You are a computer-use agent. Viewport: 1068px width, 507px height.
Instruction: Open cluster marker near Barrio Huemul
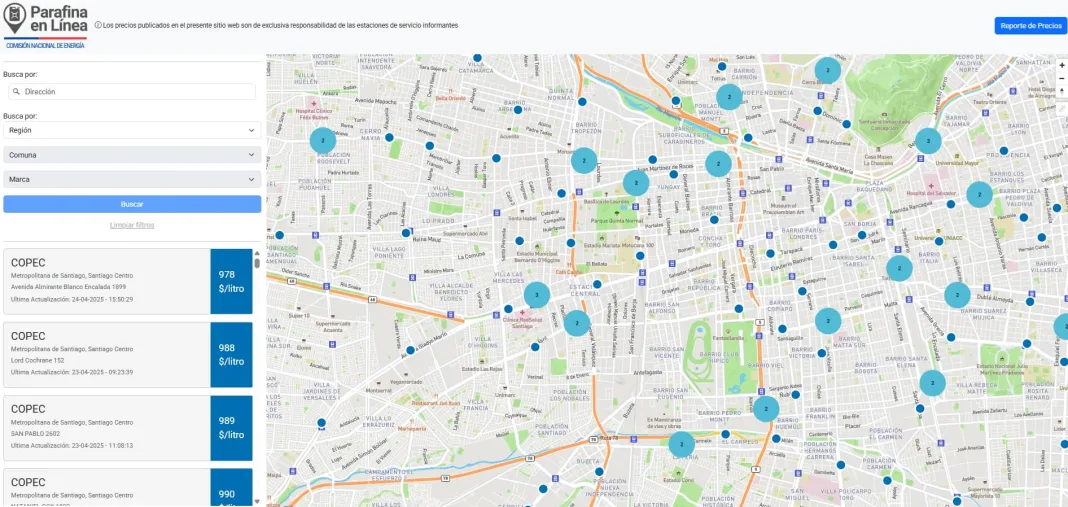pyautogui.click(x=766, y=409)
